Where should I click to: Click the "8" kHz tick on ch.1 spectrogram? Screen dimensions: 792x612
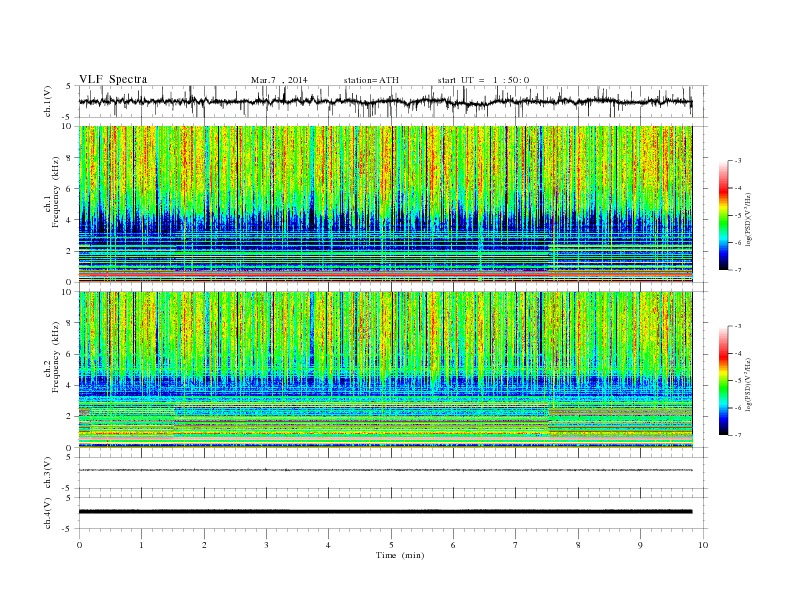tap(70, 158)
